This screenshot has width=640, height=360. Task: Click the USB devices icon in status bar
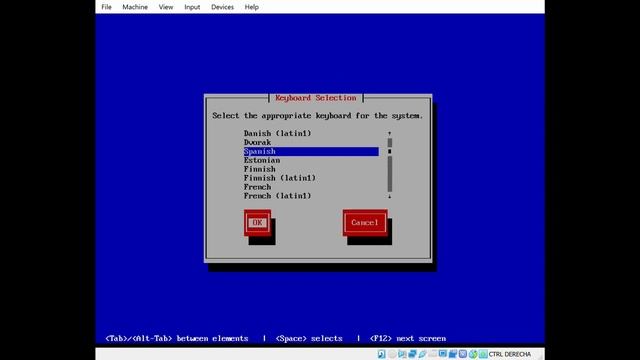(x=422, y=354)
